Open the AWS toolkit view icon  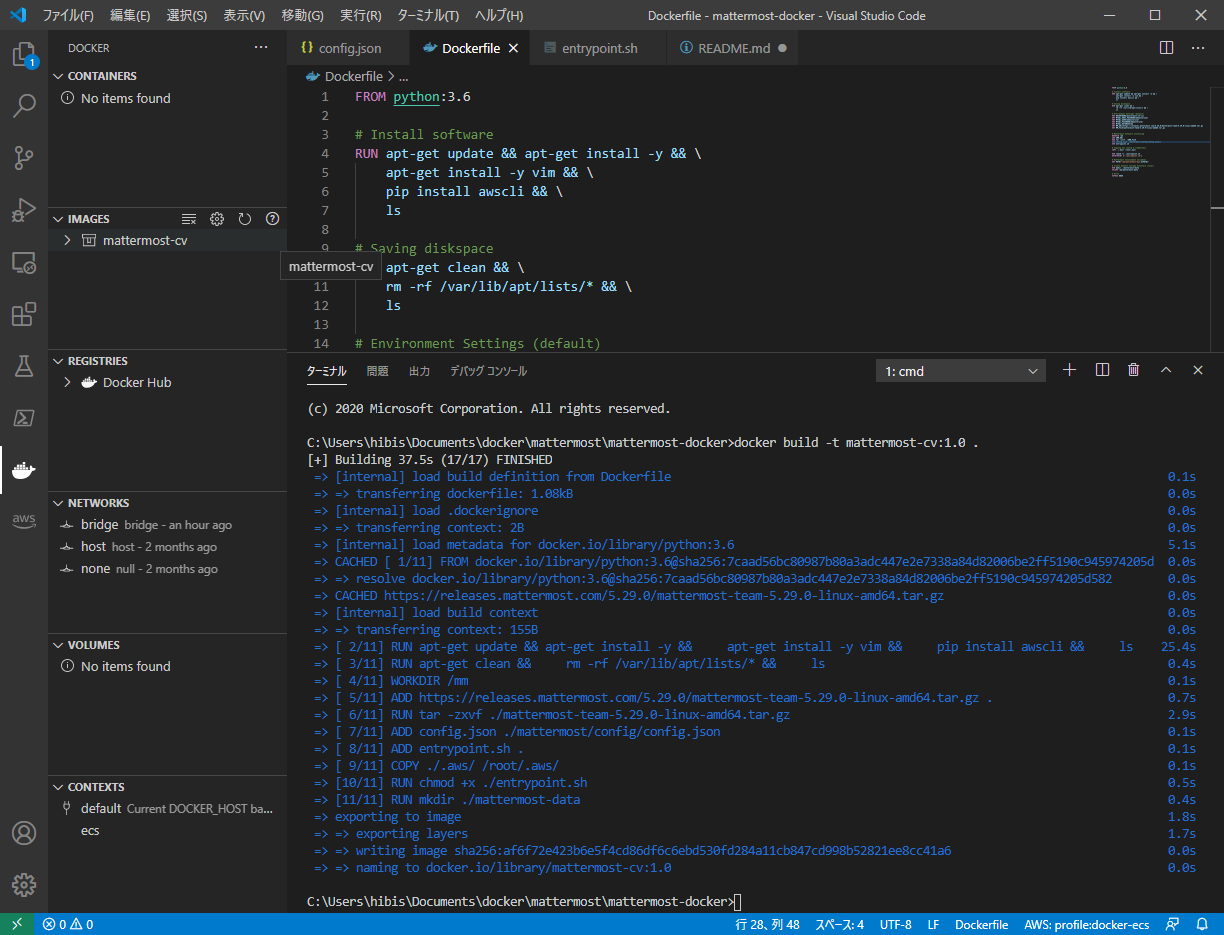point(24,521)
